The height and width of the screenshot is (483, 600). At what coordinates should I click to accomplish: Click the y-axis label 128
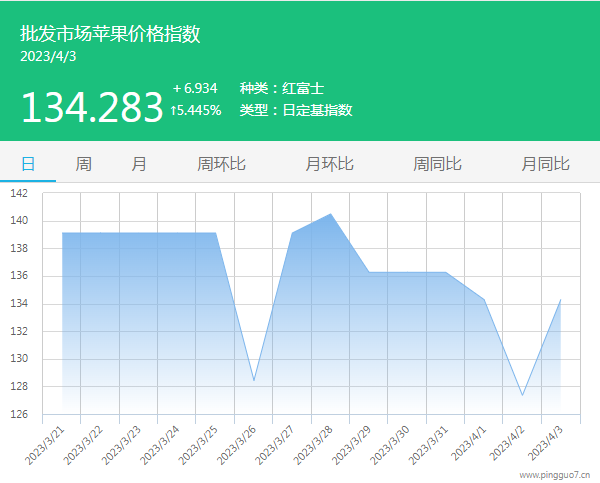pos(19,387)
